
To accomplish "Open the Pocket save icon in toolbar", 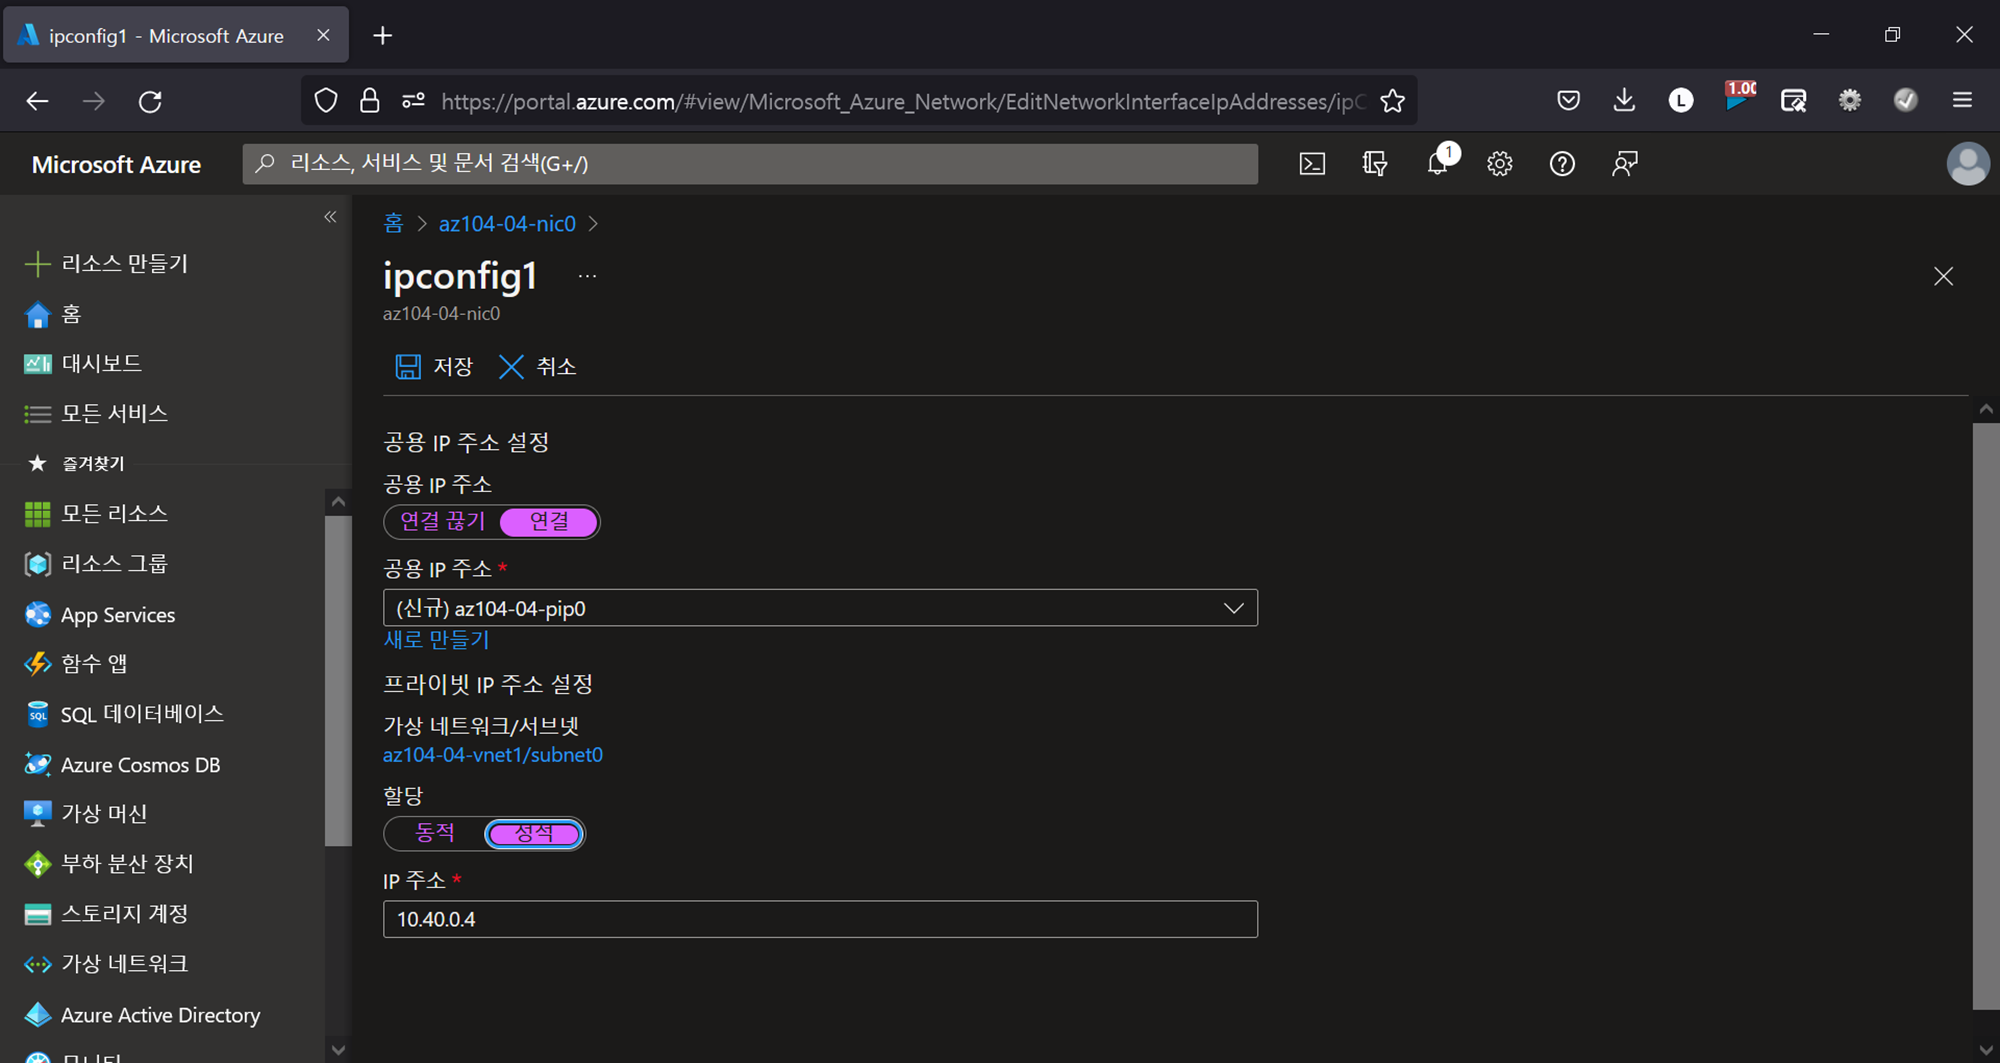I will click(x=1568, y=100).
